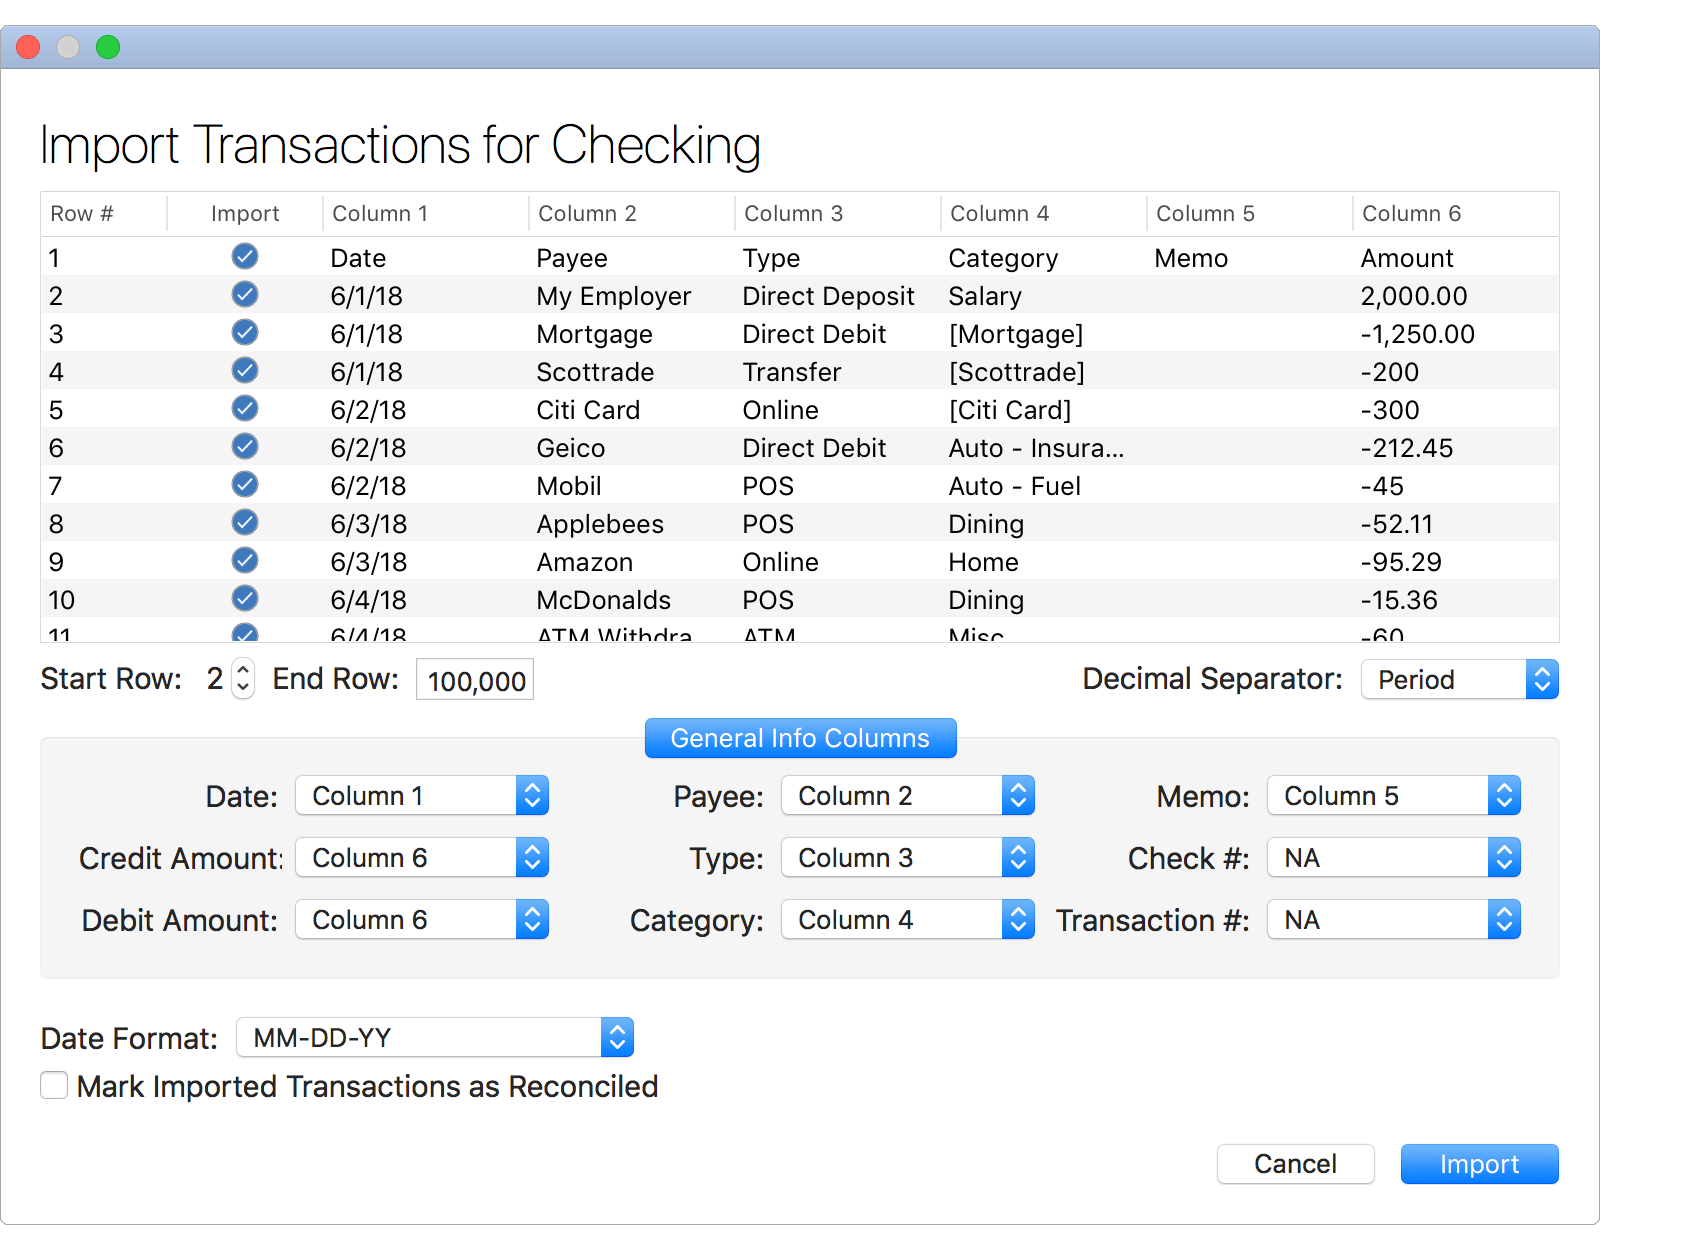Uncheck the Import toggle for row 1
1700x1250 pixels.
[245, 256]
